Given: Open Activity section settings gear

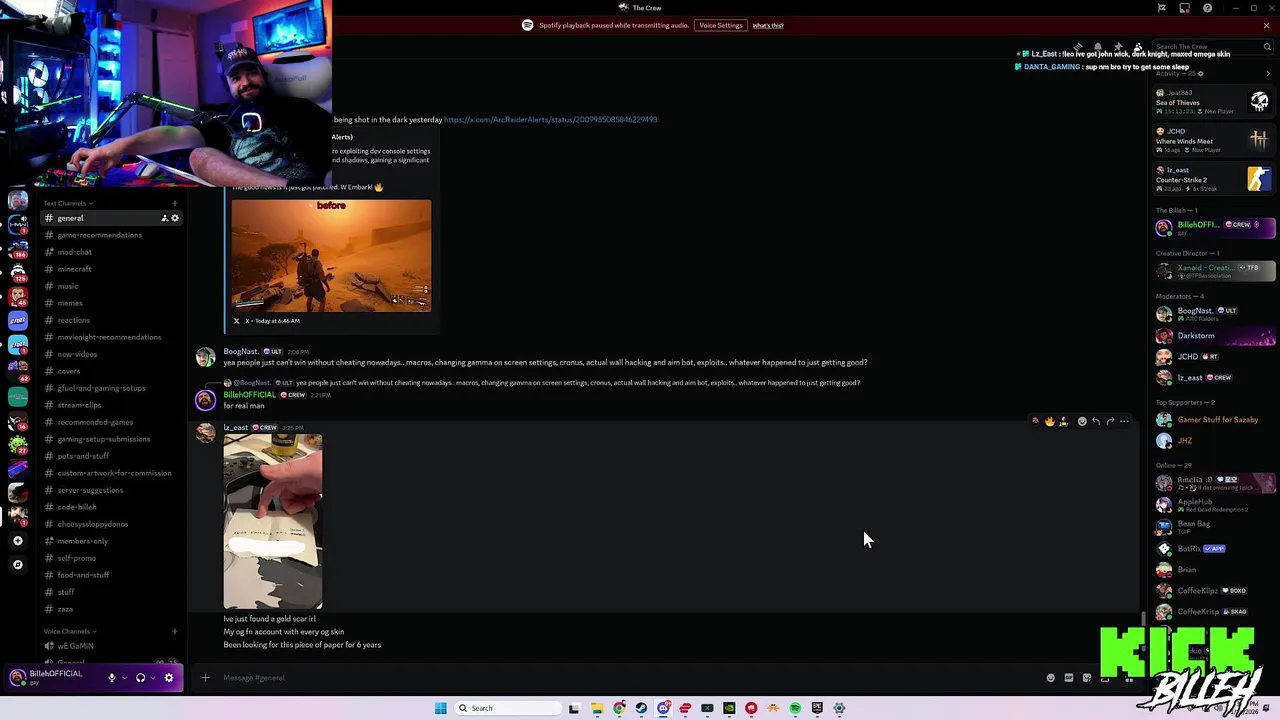Looking at the screenshot, I should (1201, 74).
